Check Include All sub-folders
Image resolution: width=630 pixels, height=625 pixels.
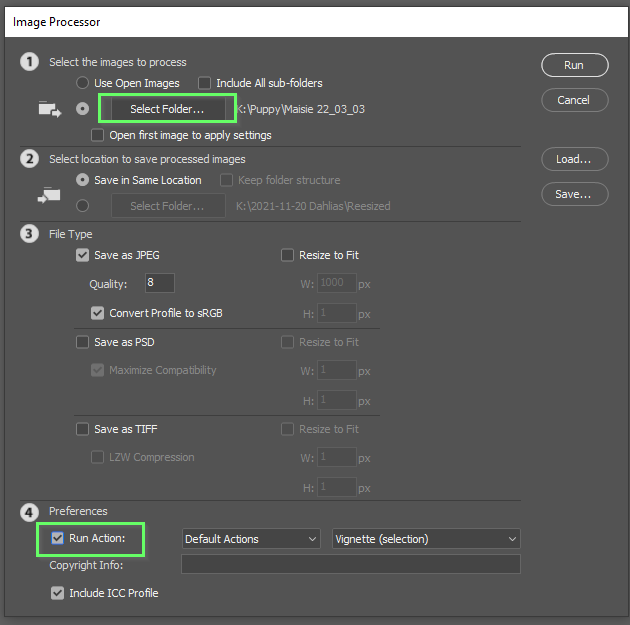205,83
